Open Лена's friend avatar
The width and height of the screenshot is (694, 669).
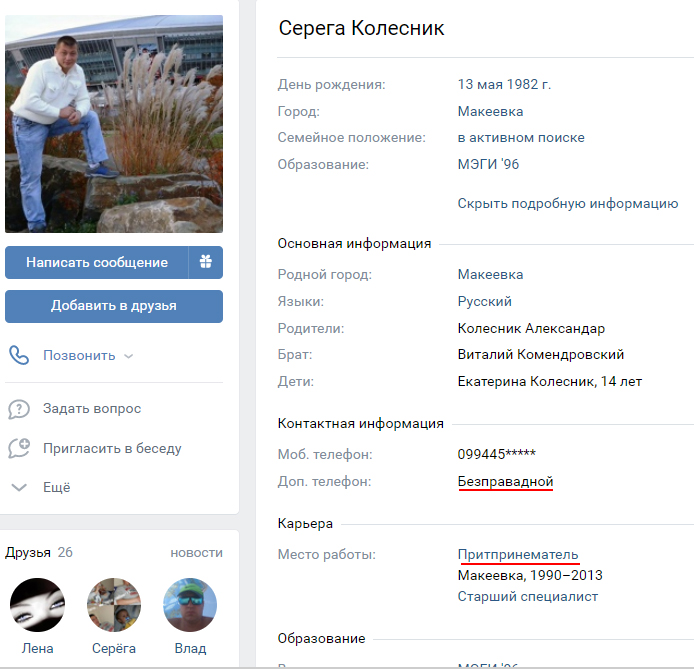tap(38, 605)
